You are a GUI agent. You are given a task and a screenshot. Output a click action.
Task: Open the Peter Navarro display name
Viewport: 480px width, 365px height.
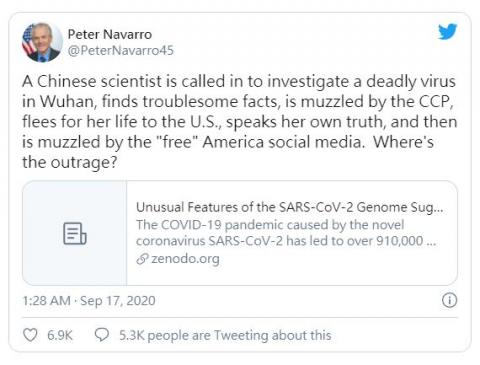point(110,34)
